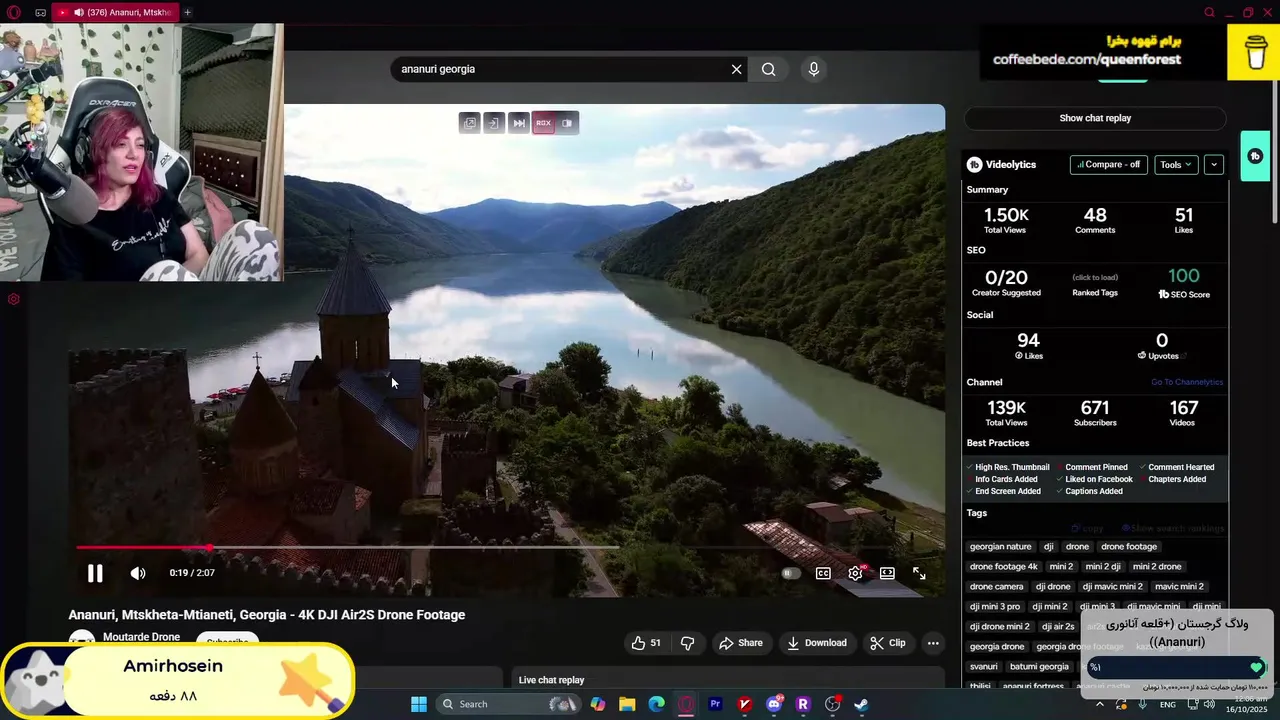Click the 'batumi georgia' tag
The height and width of the screenshot is (720, 1280).
(1039, 667)
